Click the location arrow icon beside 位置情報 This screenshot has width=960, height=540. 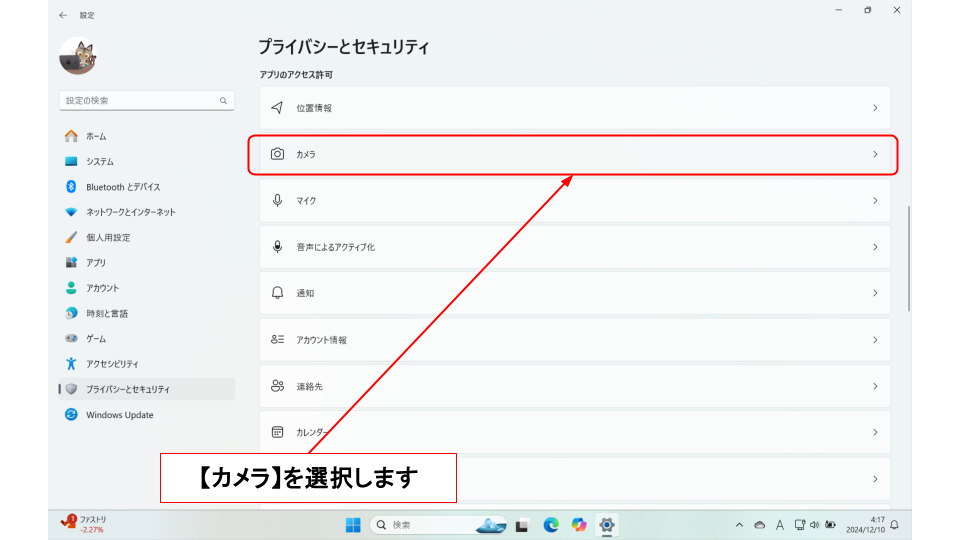pos(277,108)
